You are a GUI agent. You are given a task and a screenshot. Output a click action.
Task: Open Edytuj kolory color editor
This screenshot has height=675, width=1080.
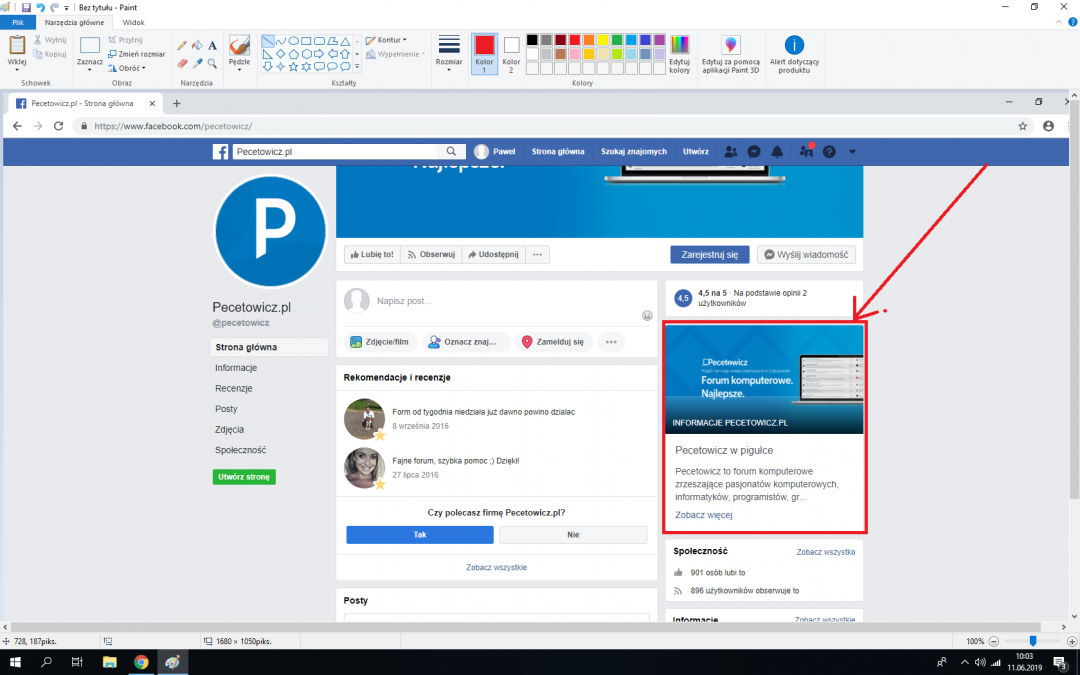tap(679, 54)
